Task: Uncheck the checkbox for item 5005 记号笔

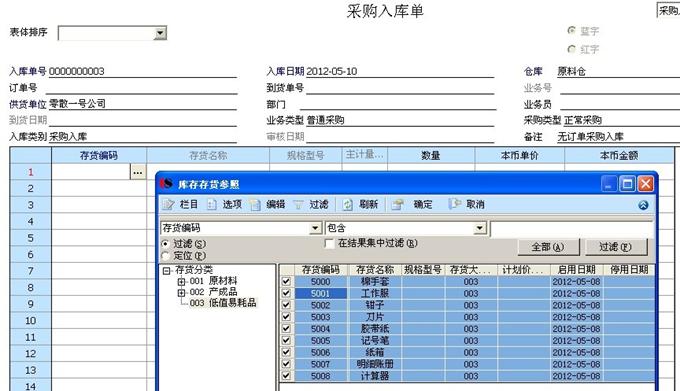Action: [x=286, y=340]
